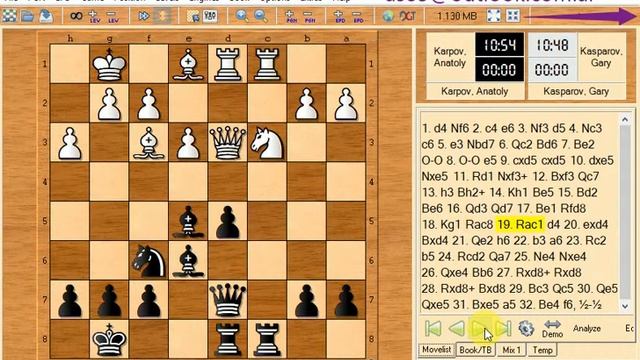Click the Analyze button
Screen dimensions: 640x360
click(587, 329)
